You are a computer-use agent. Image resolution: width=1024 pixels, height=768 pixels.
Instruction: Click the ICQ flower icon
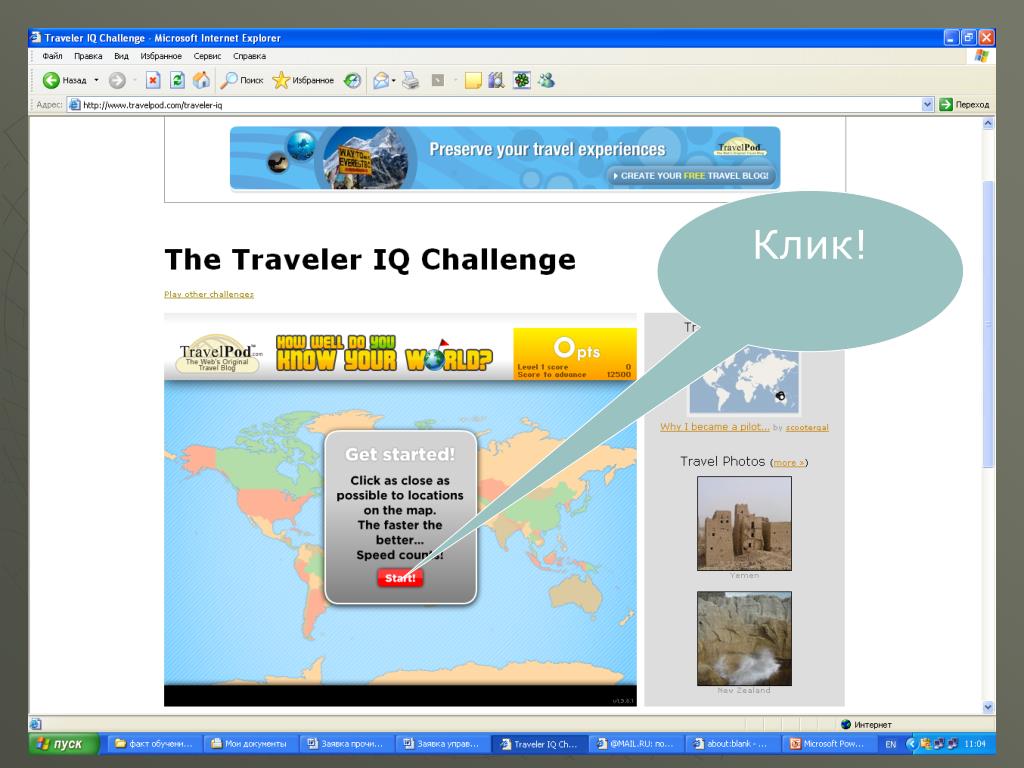(521, 80)
